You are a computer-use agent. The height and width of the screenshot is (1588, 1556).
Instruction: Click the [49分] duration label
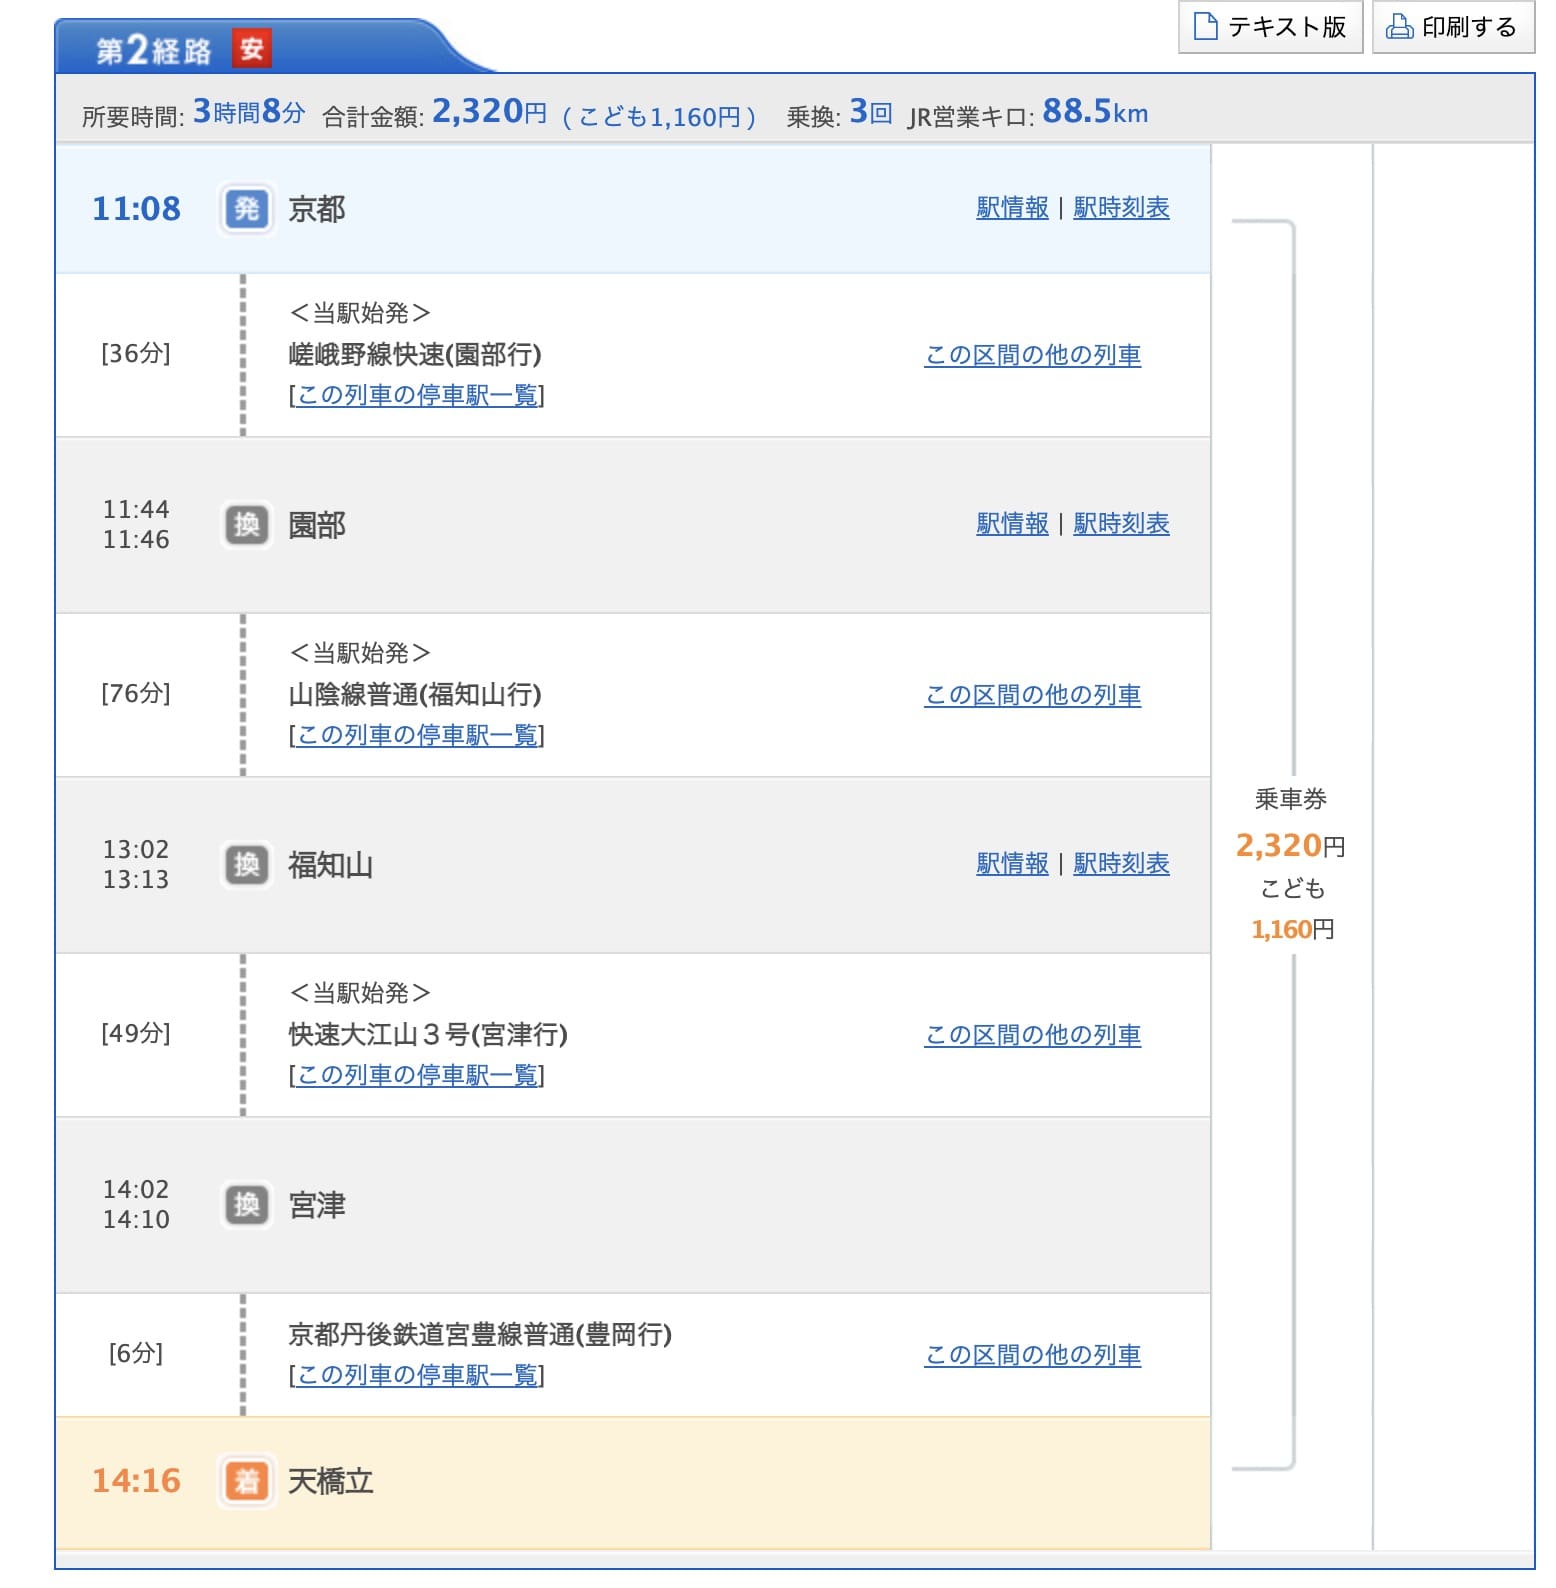136,1034
